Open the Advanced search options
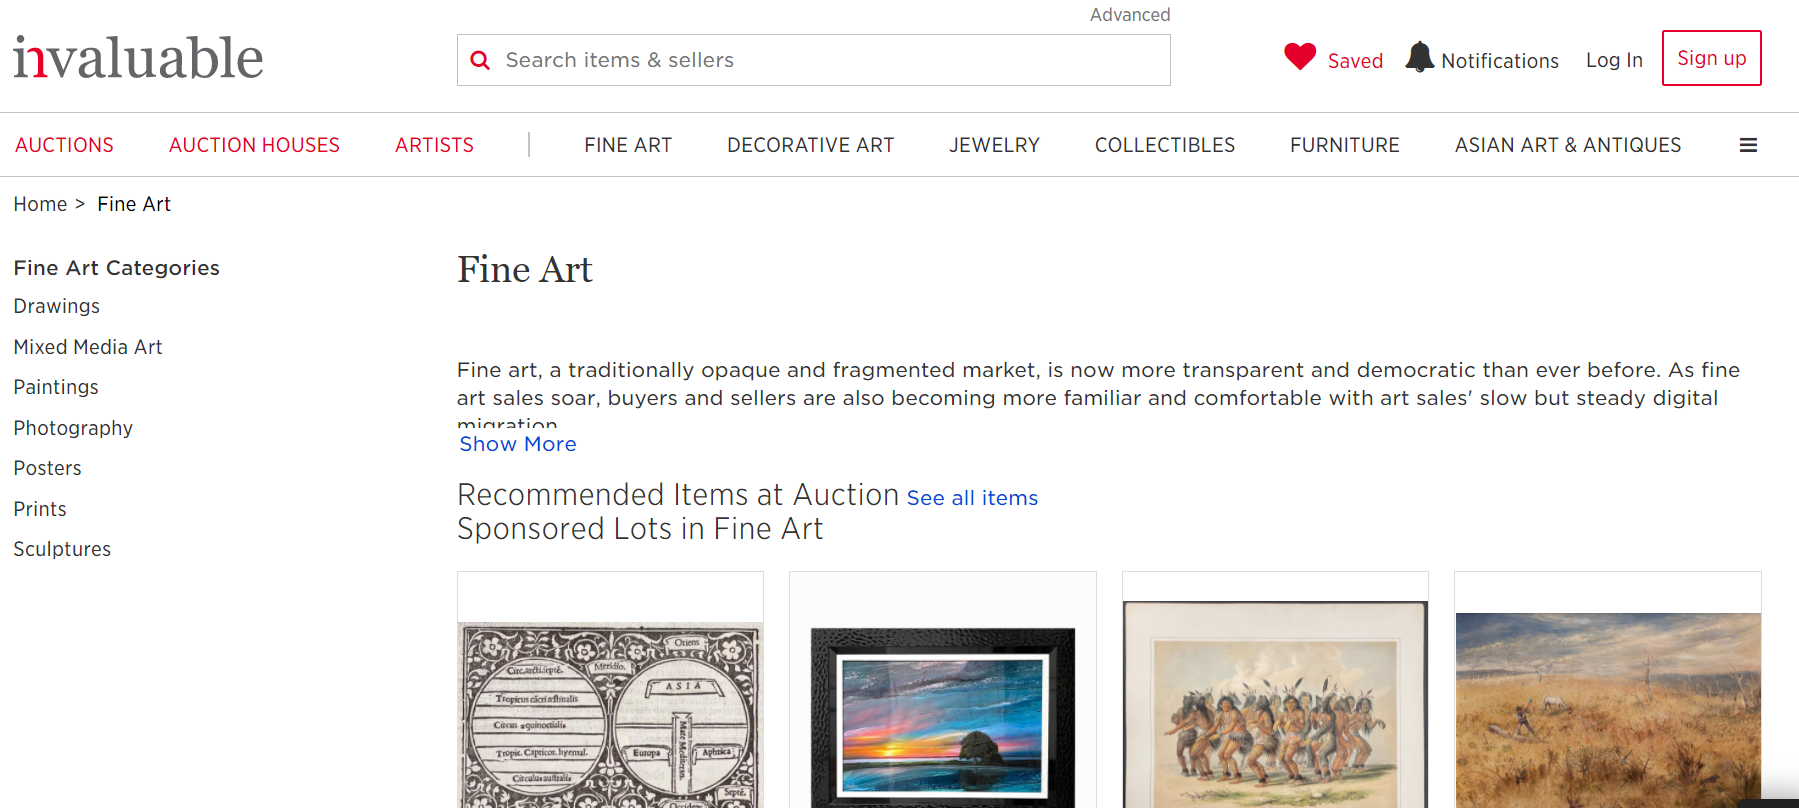This screenshot has height=808, width=1799. pos(1130,14)
